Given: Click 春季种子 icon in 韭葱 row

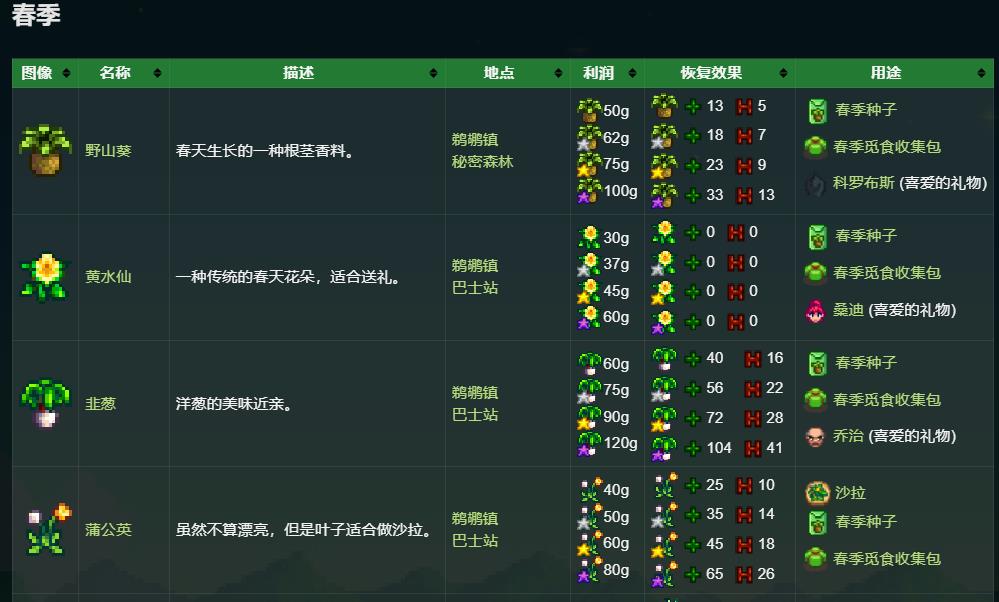Looking at the screenshot, I should coord(817,363).
